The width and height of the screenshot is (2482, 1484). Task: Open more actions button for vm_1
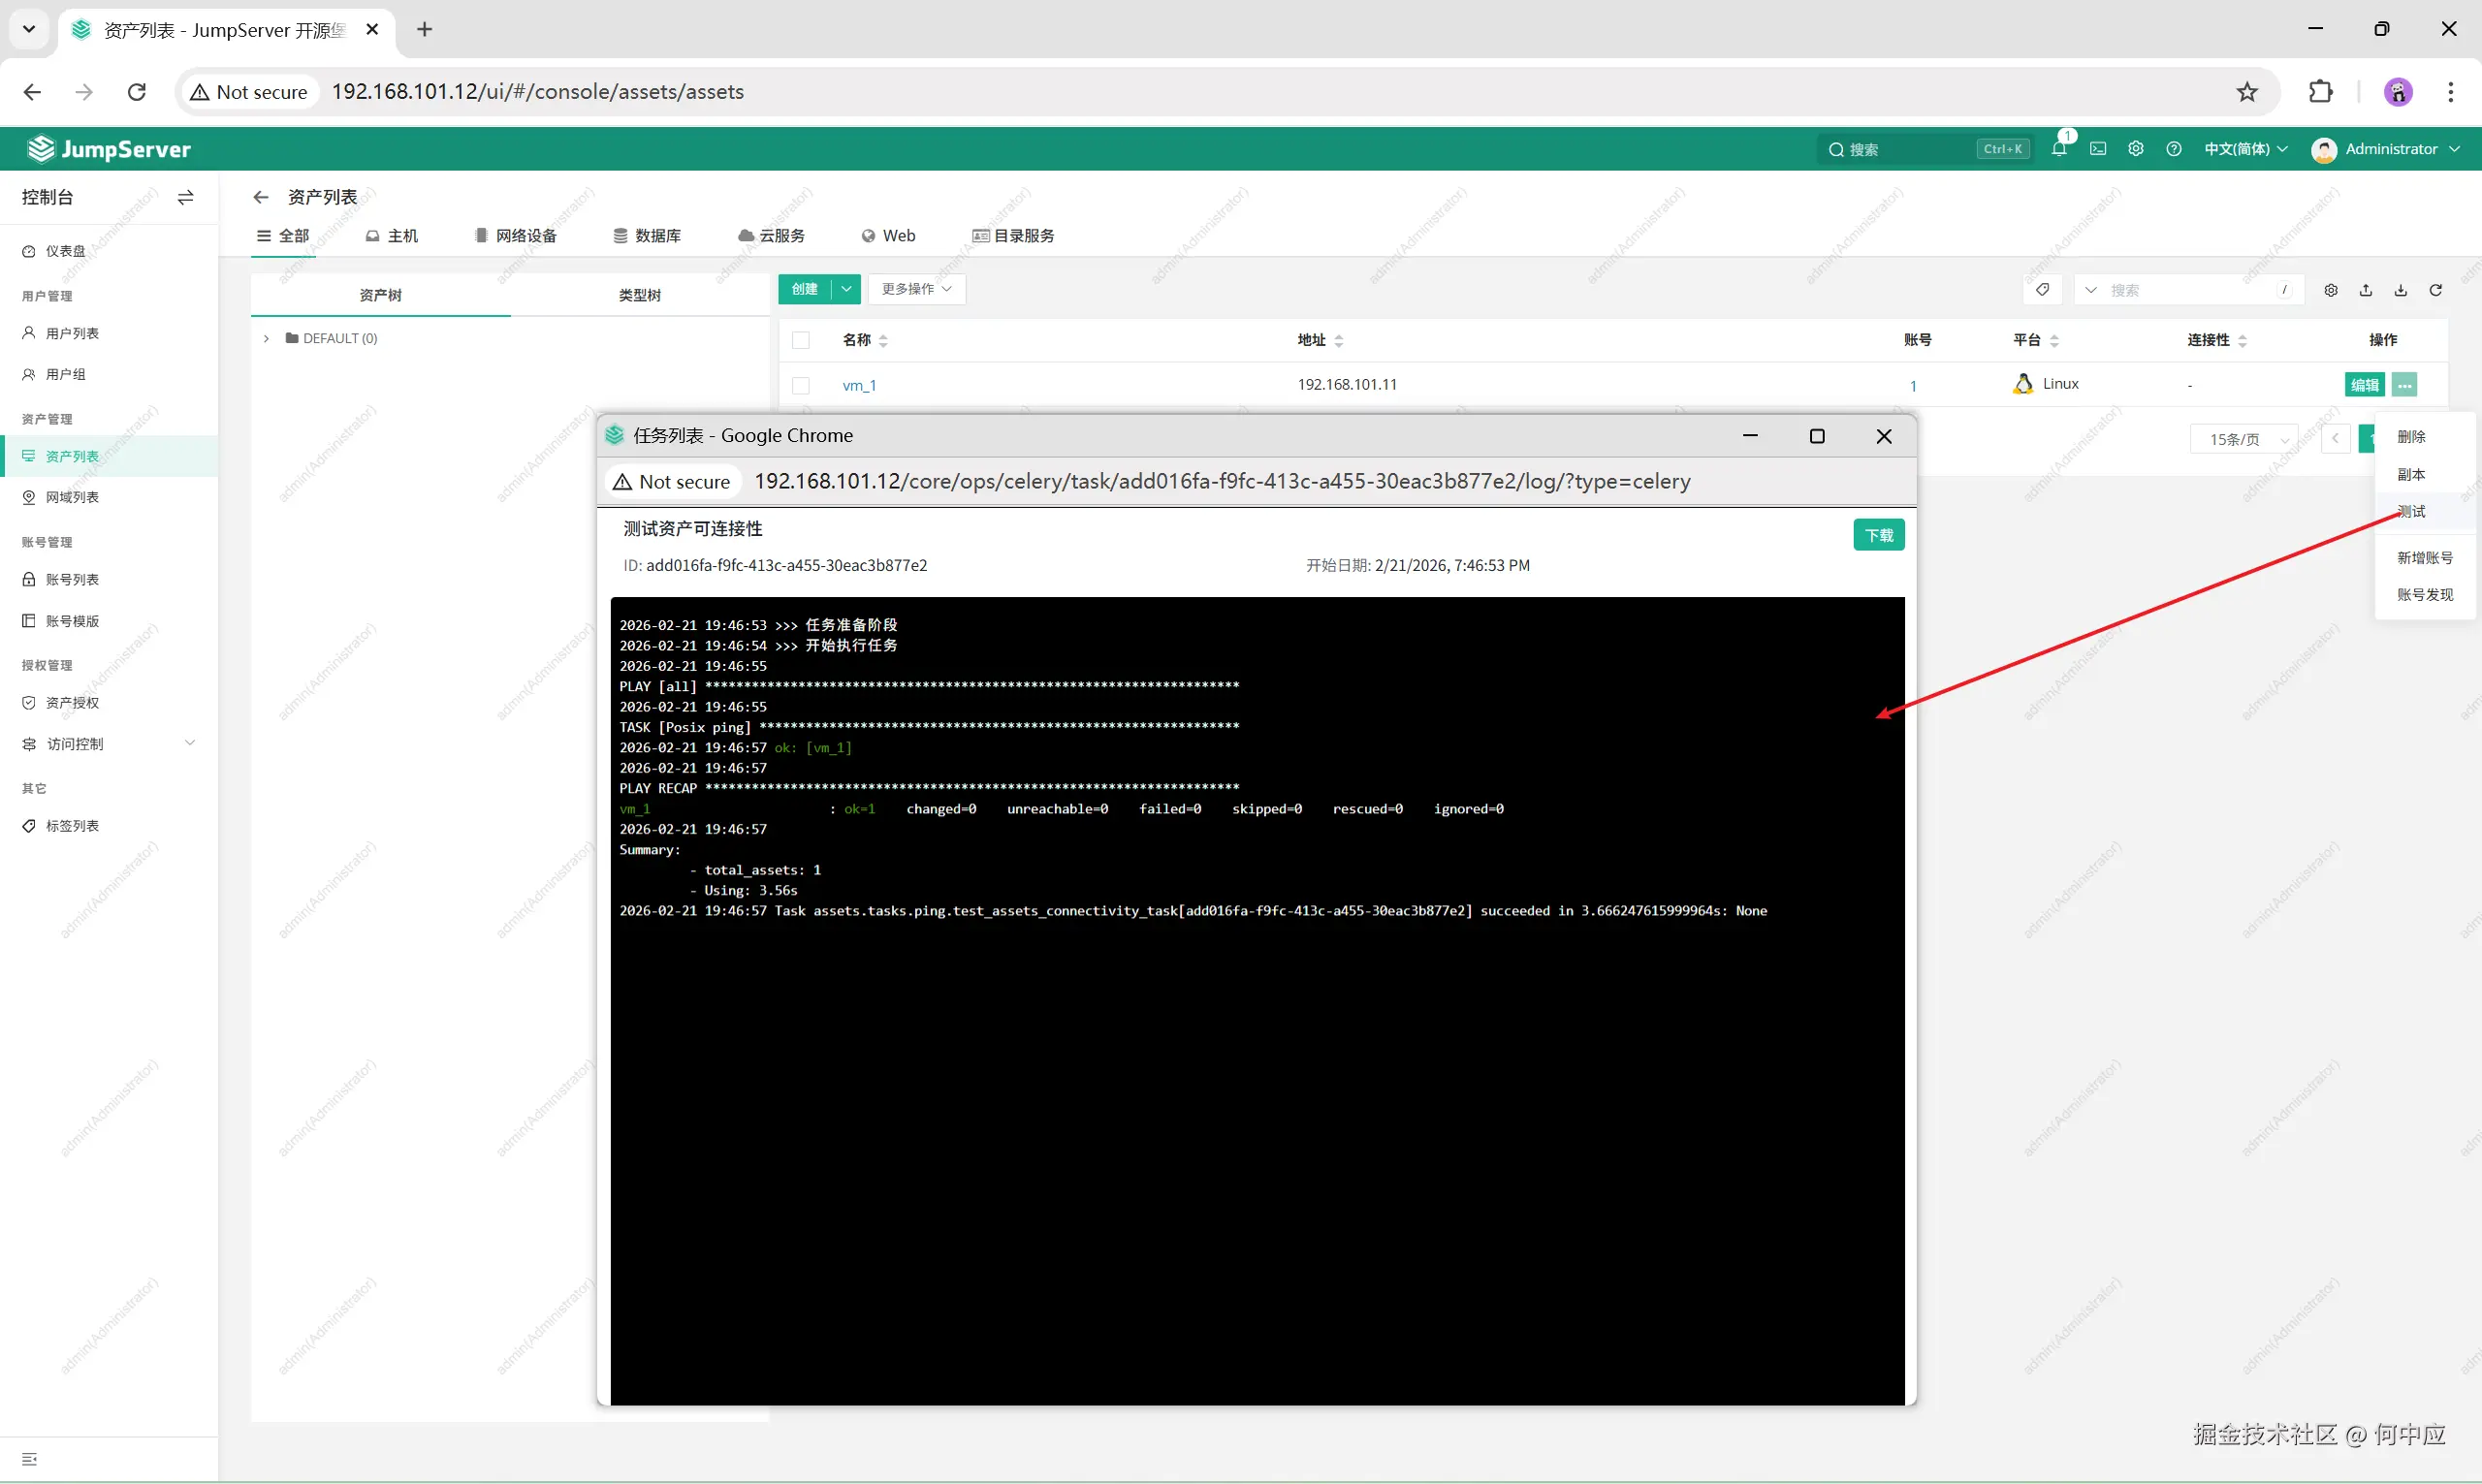[x=2405, y=385]
